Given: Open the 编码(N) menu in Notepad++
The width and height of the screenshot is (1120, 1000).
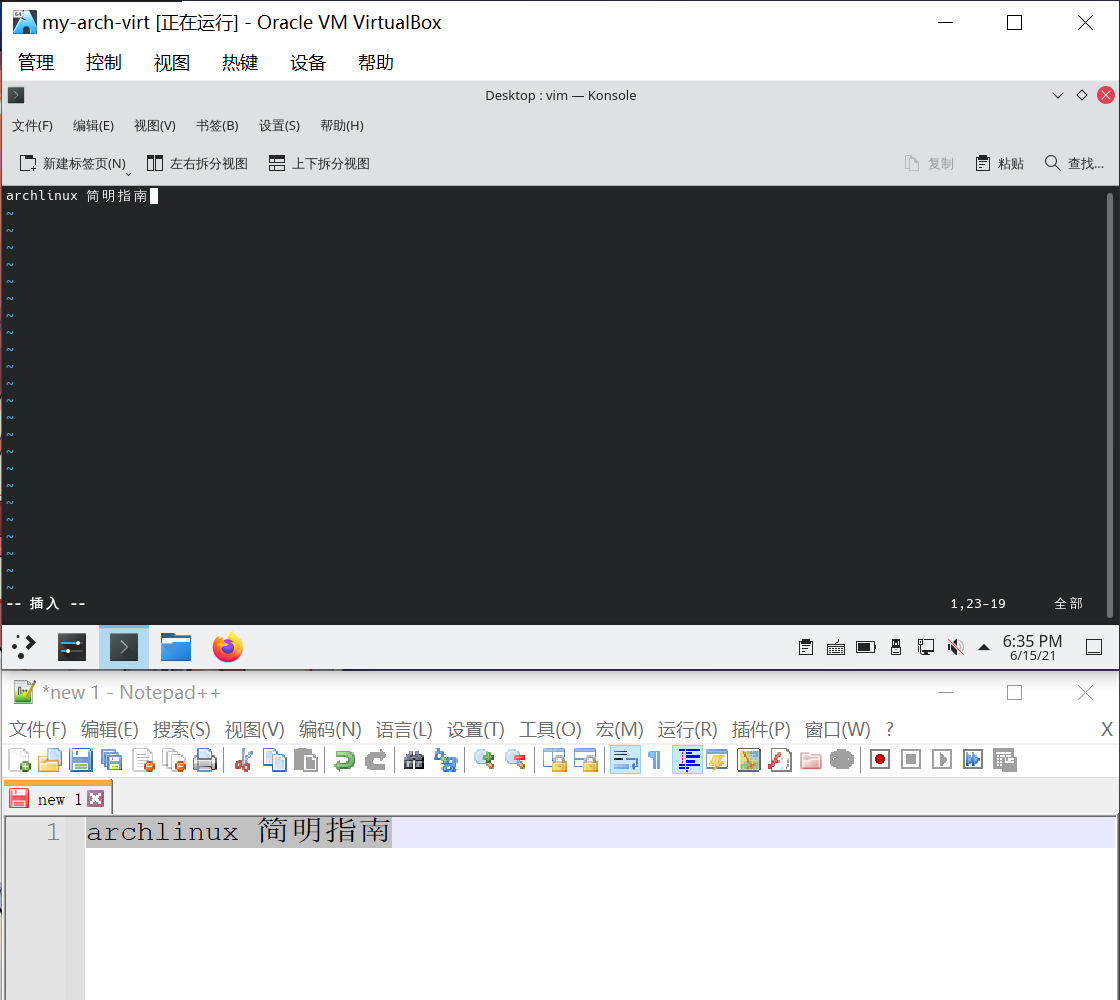Looking at the screenshot, I should [330, 729].
